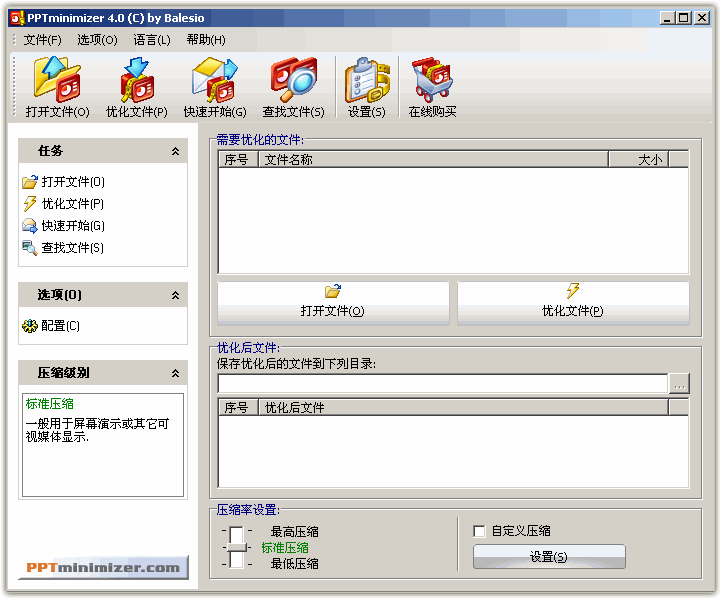Click the 在线购买 shopping cart icon
721x599 pixels.
[432, 86]
